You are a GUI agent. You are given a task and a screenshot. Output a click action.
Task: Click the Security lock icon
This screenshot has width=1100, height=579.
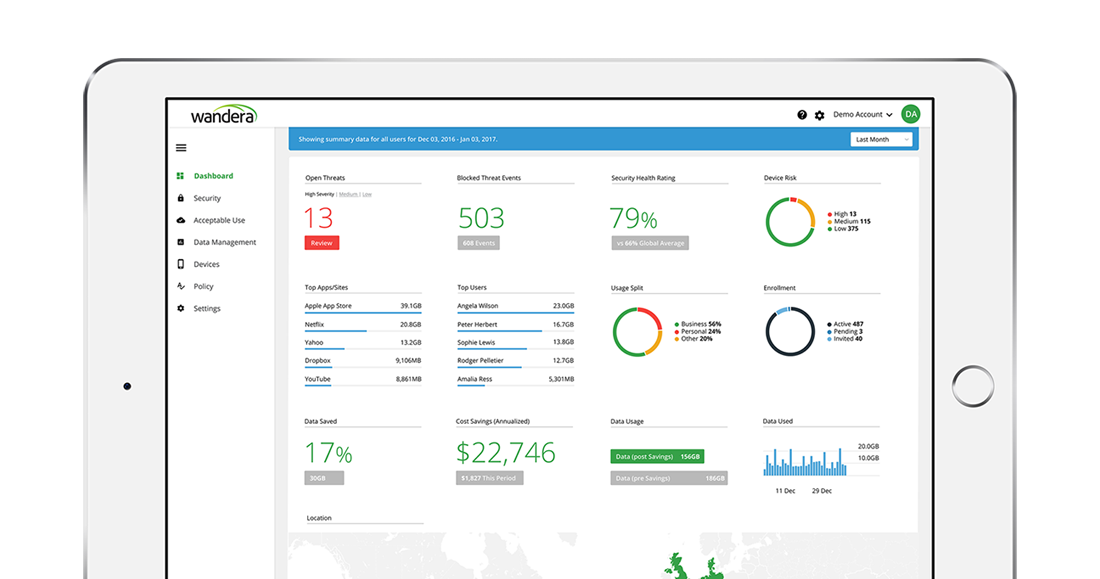[180, 198]
